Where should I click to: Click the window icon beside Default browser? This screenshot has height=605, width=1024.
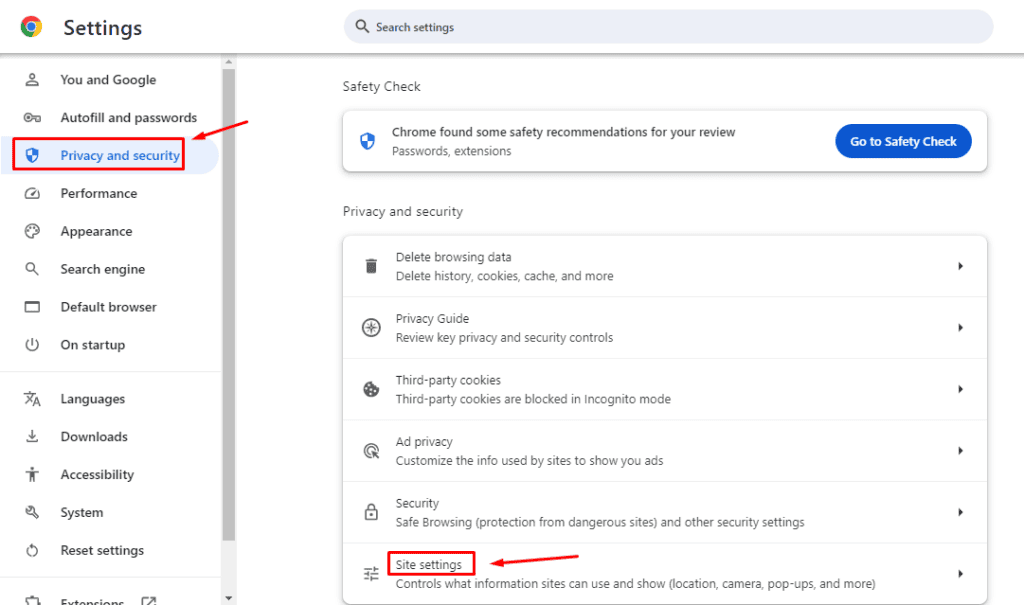click(x=32, y=307)
